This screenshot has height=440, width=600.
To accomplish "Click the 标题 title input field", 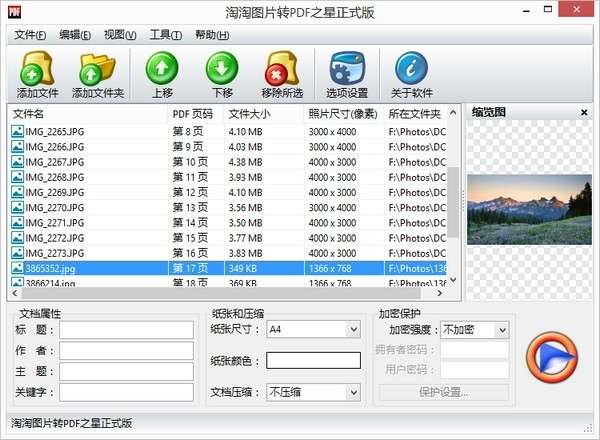I will pyautogui.click(x=126, y=330).
